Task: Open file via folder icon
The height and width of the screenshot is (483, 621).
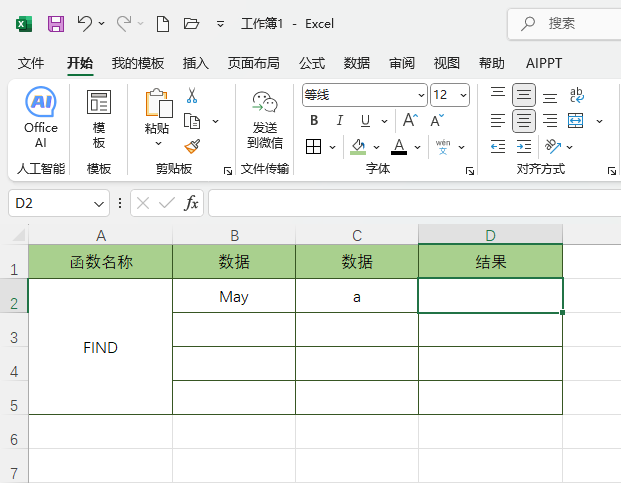Action: coord(191,24)
